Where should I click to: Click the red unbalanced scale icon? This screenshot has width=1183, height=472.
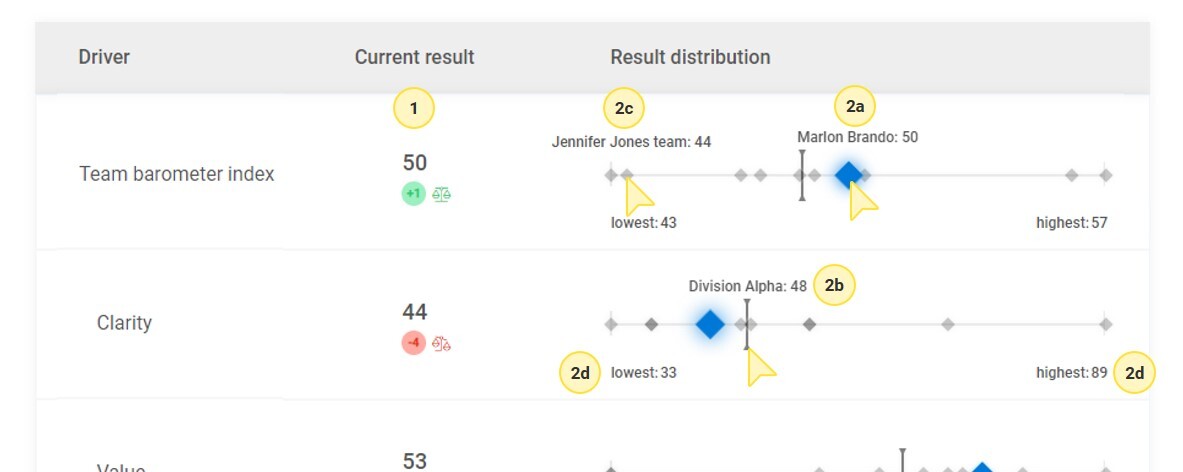point(441,343)
